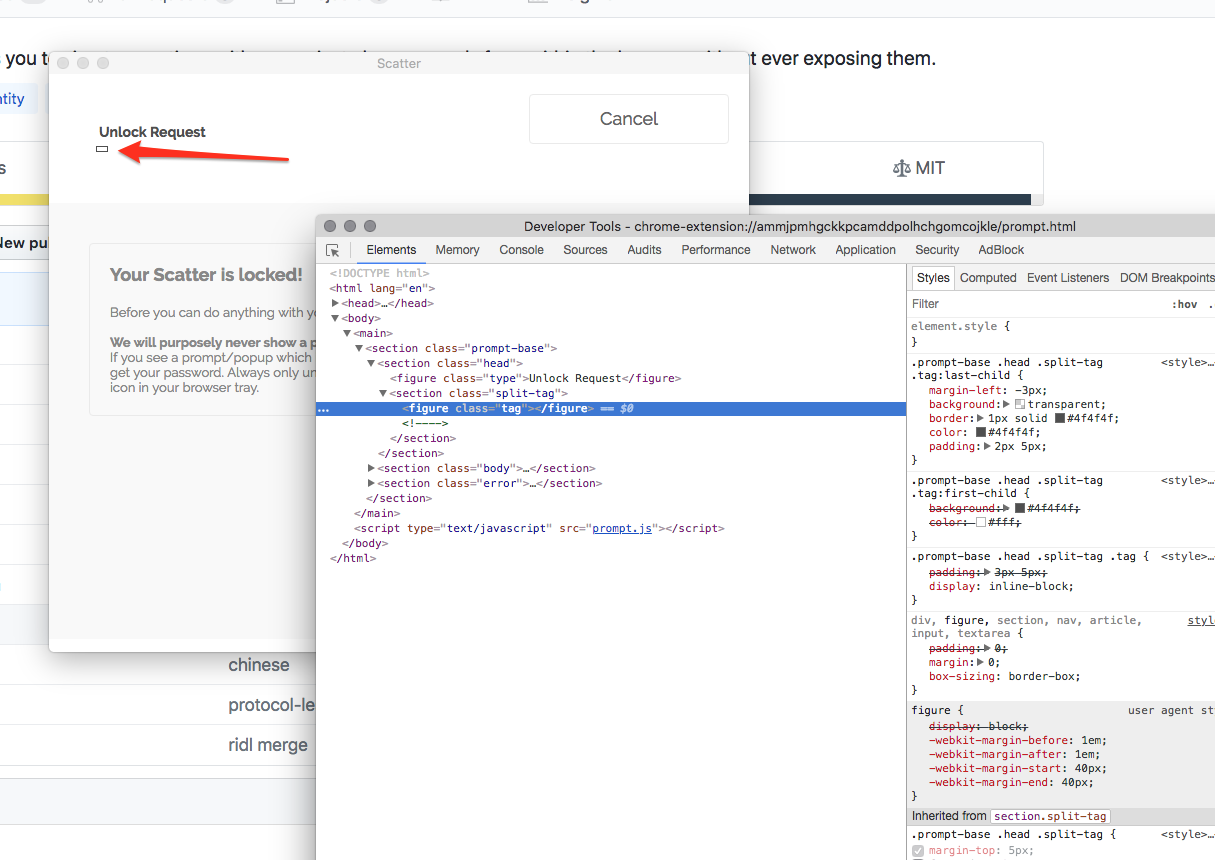Select the html lang en DOM row
1215x860 pixels.
[611, 288]
